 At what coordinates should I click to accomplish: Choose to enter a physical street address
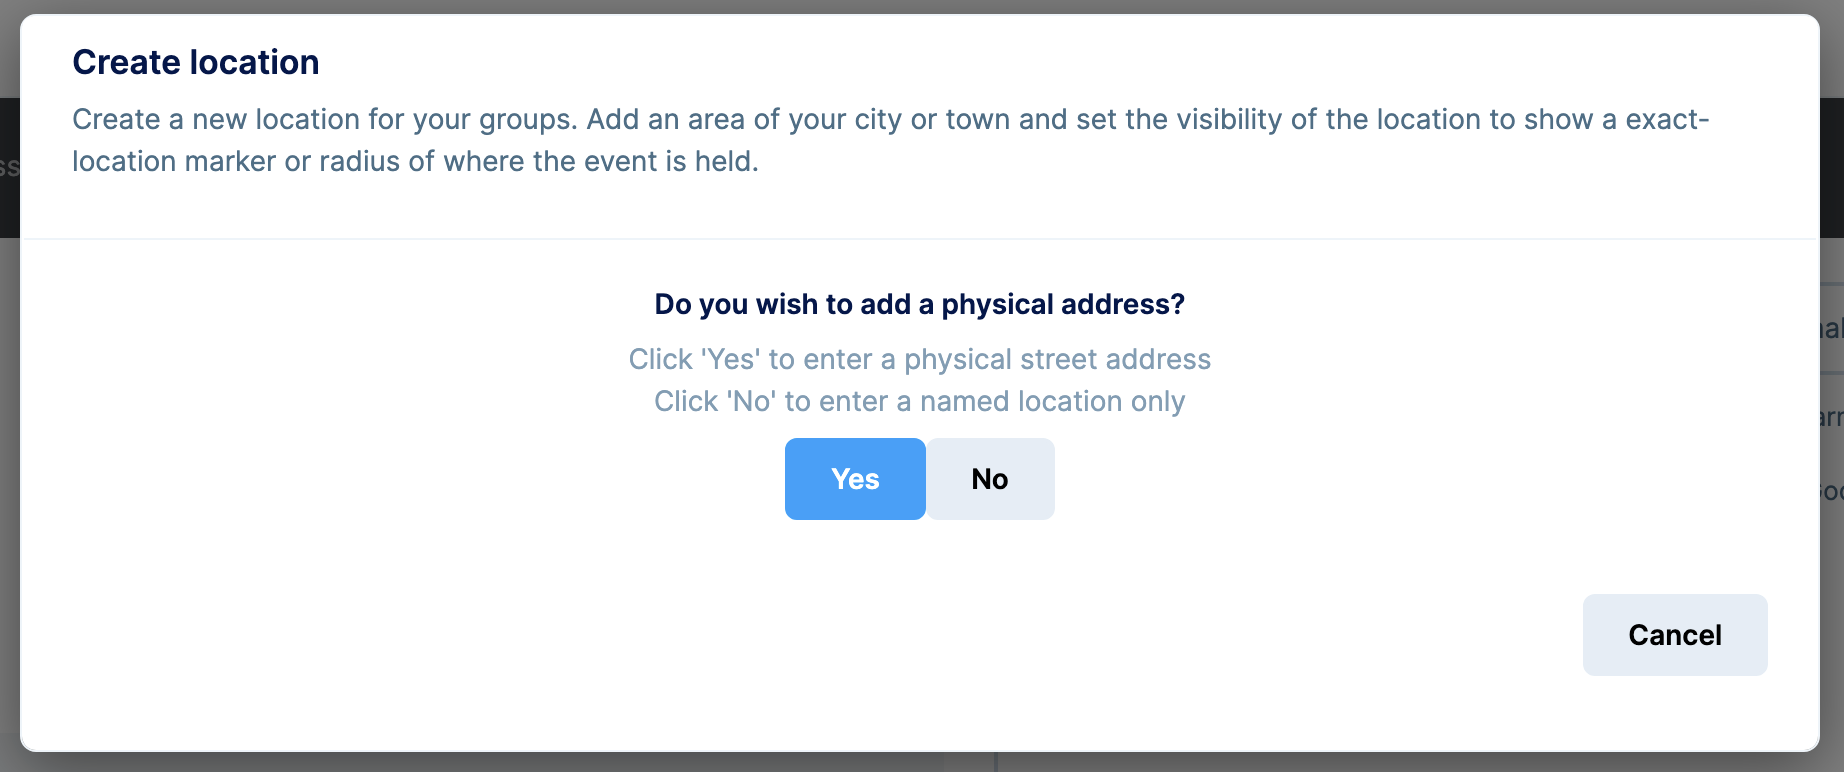click(x=855, y=479)
